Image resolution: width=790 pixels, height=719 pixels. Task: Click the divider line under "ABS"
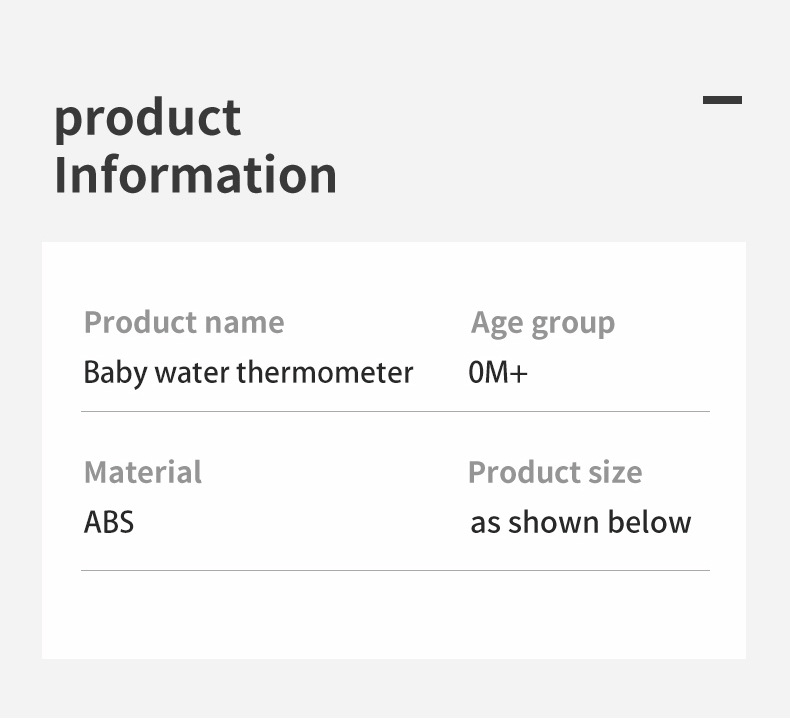[x=395, y=570]
